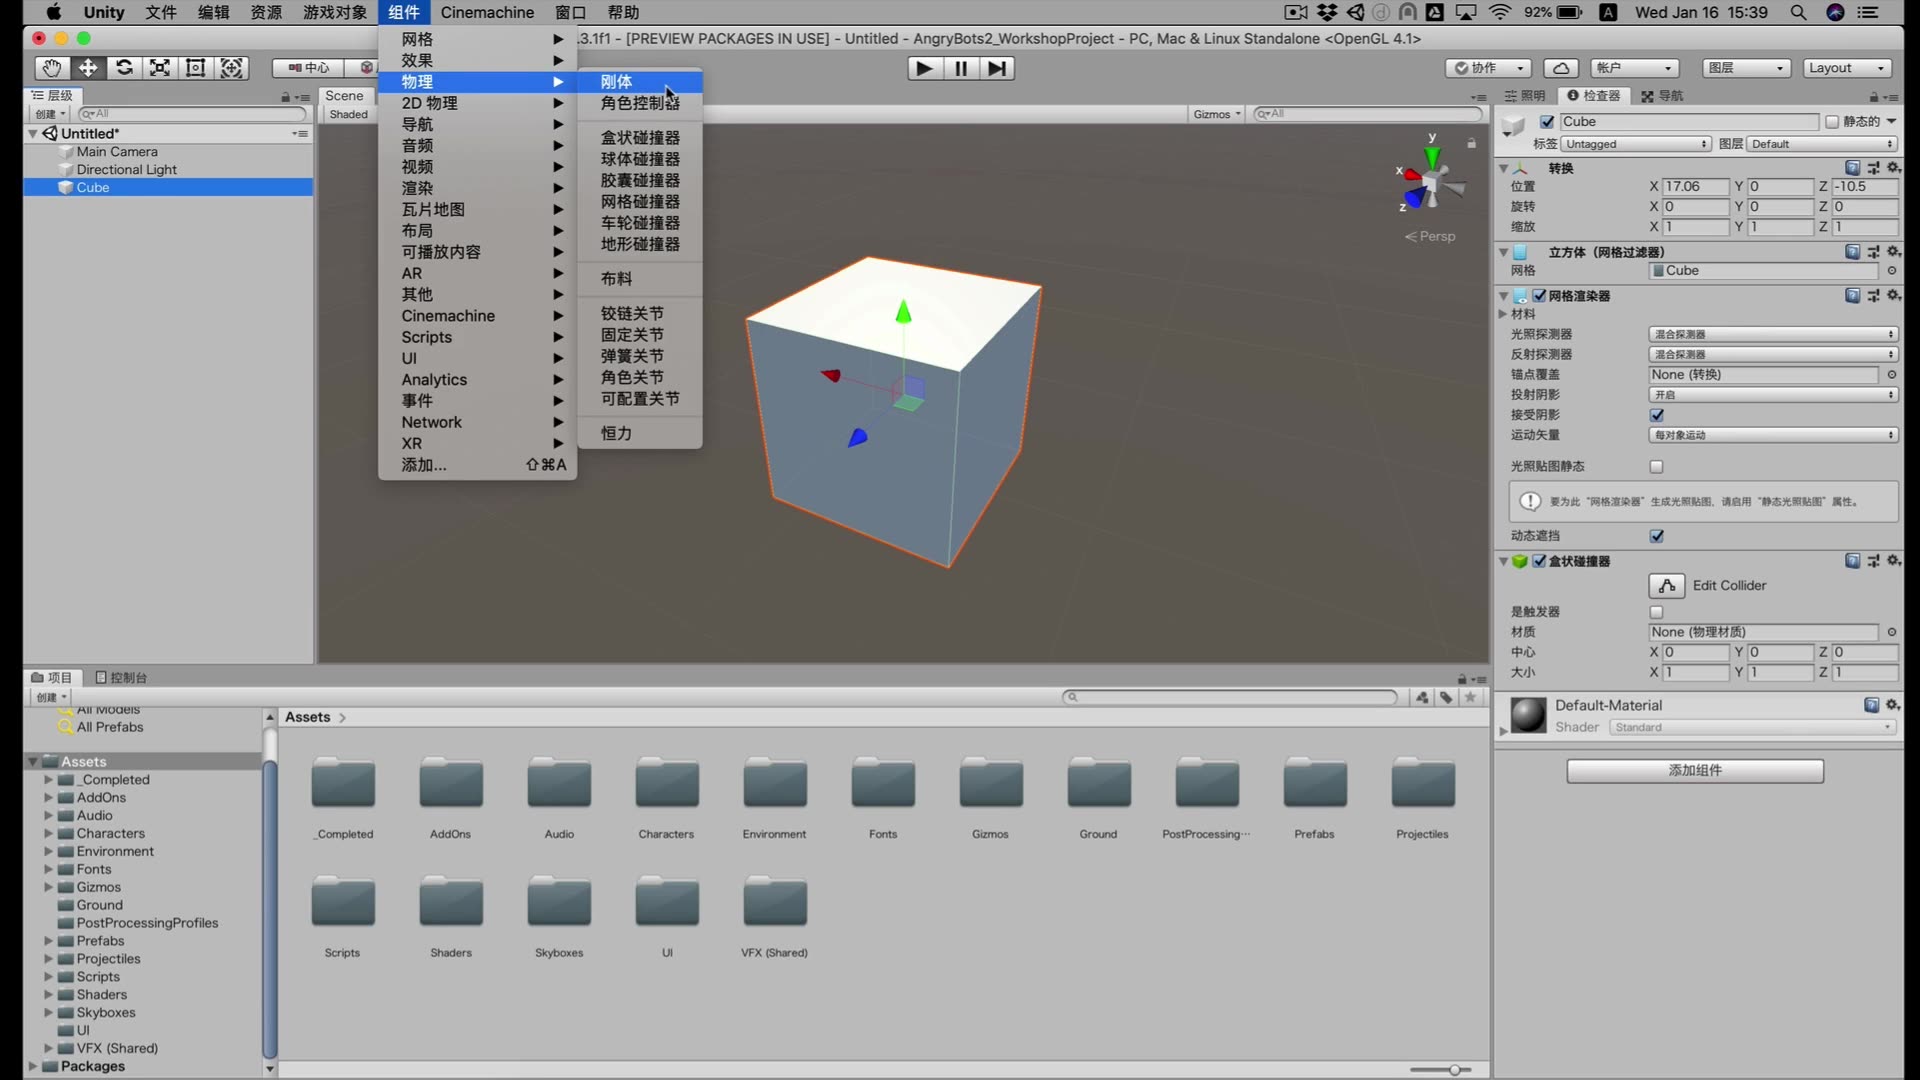The image size is (1920, 1080).
Task: Click the Edit Collider icon button
Action: coord(1666,586)
